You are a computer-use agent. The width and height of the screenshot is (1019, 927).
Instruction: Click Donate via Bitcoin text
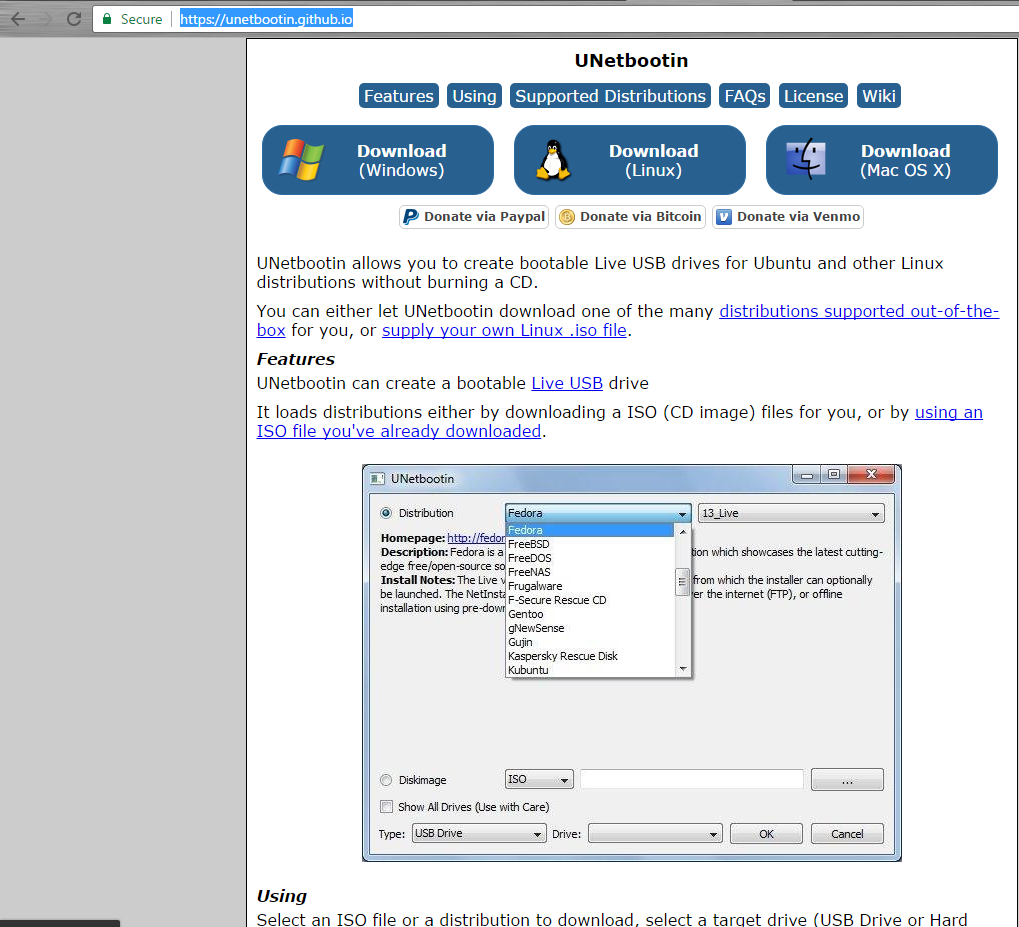click(x=640, y=216)
